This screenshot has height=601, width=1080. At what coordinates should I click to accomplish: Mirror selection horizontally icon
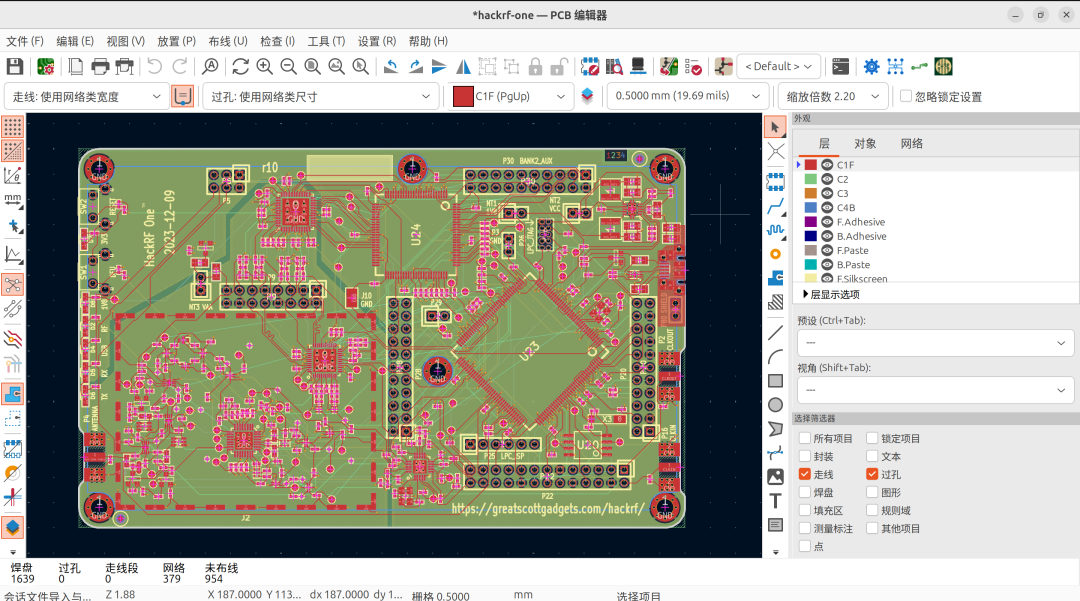click(x=464, y=67)
